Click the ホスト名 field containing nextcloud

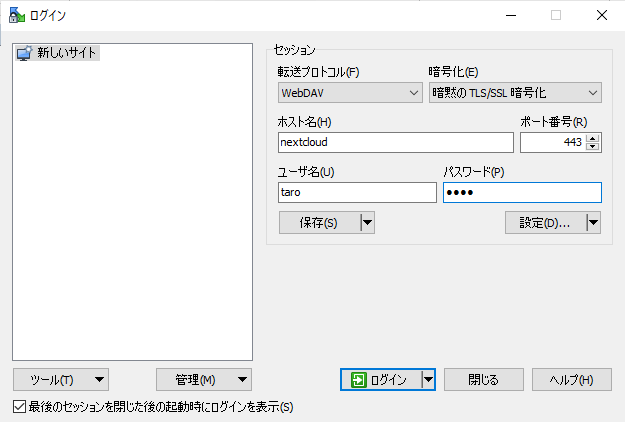pyautogui.click(x=395, y=142)
